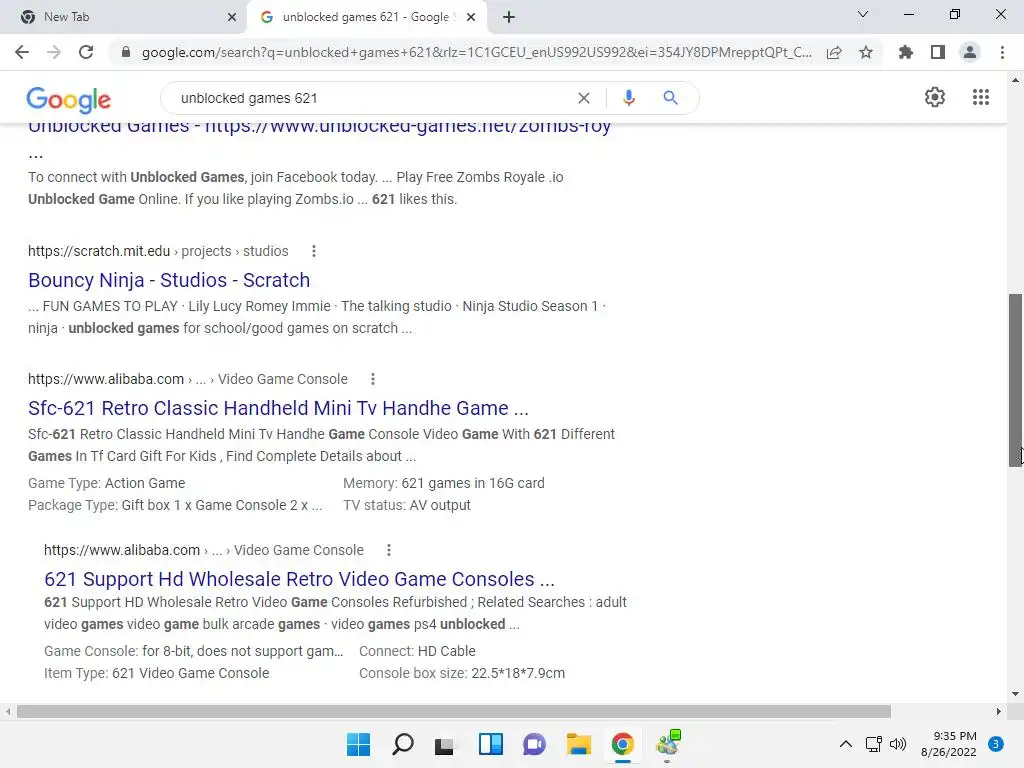The height and width of the screenshot is (768, 1024).
Task: Click 'TV status: AV output' text
Action: [x=407, y=505]
